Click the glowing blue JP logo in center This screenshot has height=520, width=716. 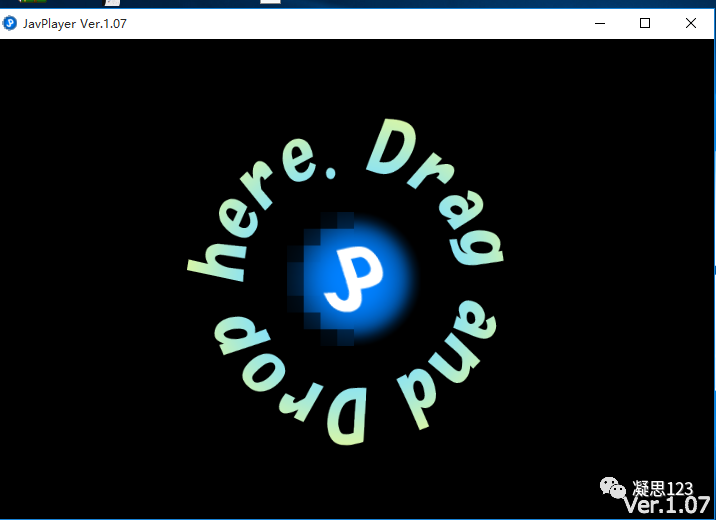click(x=351, y=278)
